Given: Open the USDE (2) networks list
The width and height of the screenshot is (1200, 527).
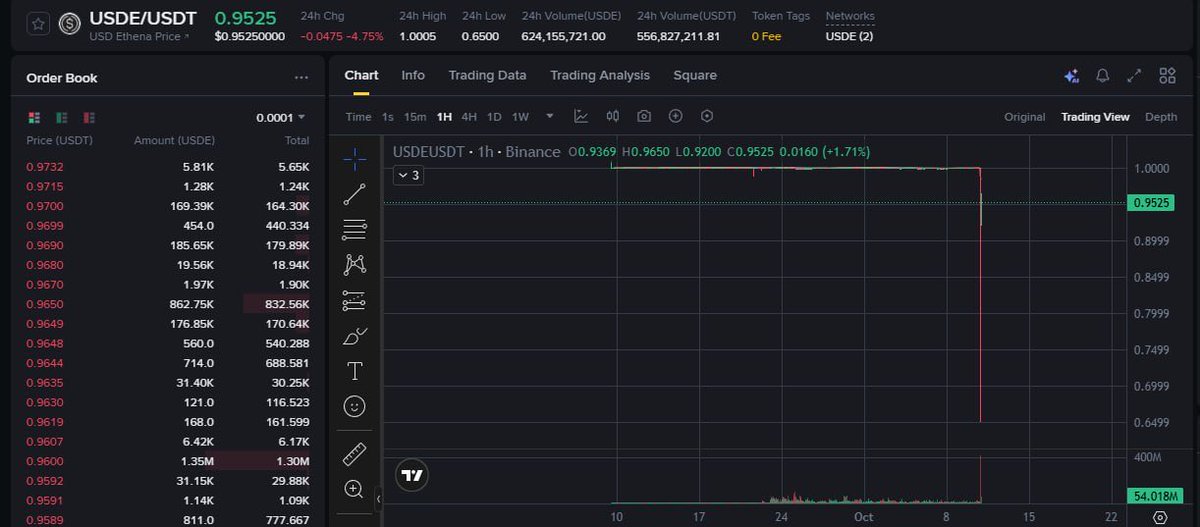Looking at the screenshot, I should pyautogui.click(x=849, y=37).
